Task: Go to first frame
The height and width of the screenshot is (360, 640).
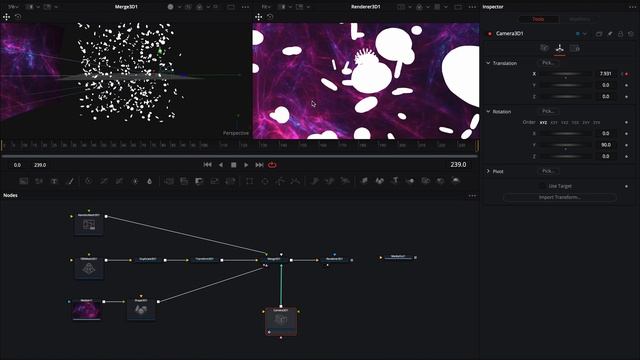Action: click(207, 165)
